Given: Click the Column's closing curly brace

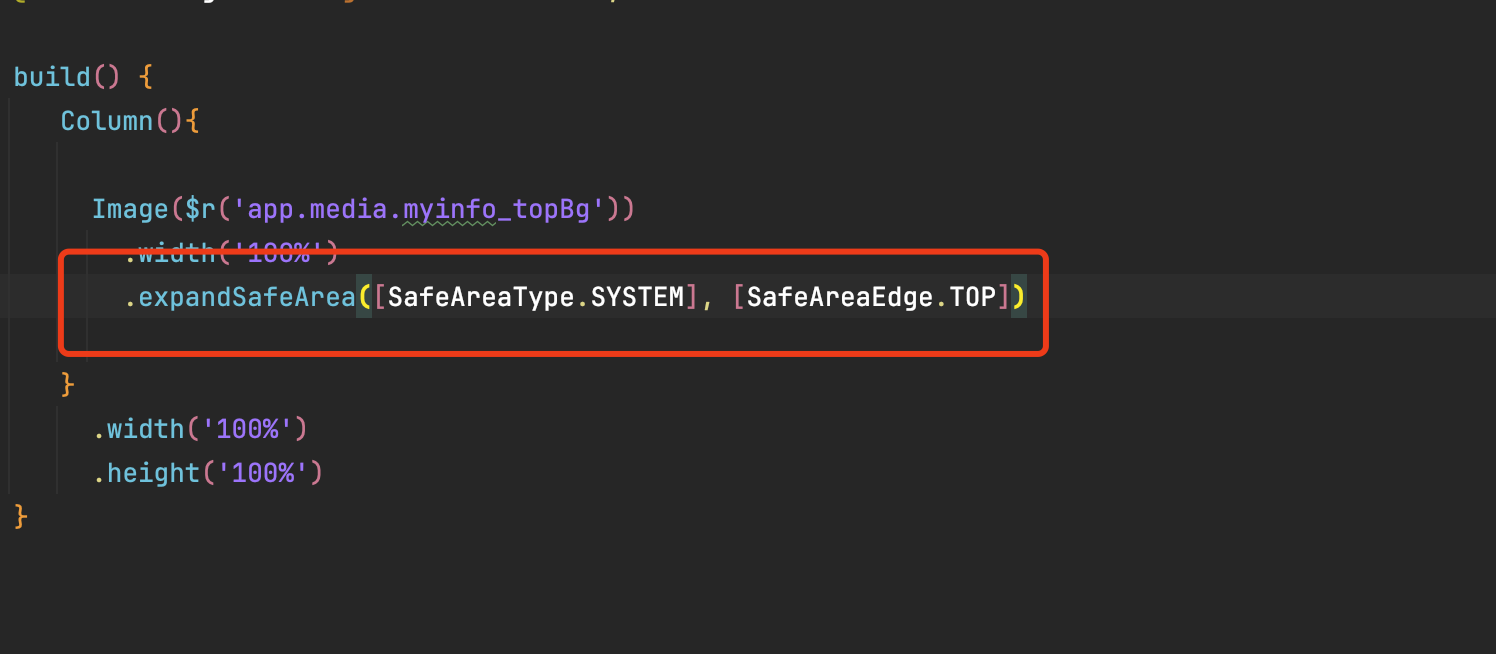Looking at the screenshot, I should click(x=68, y=384).
